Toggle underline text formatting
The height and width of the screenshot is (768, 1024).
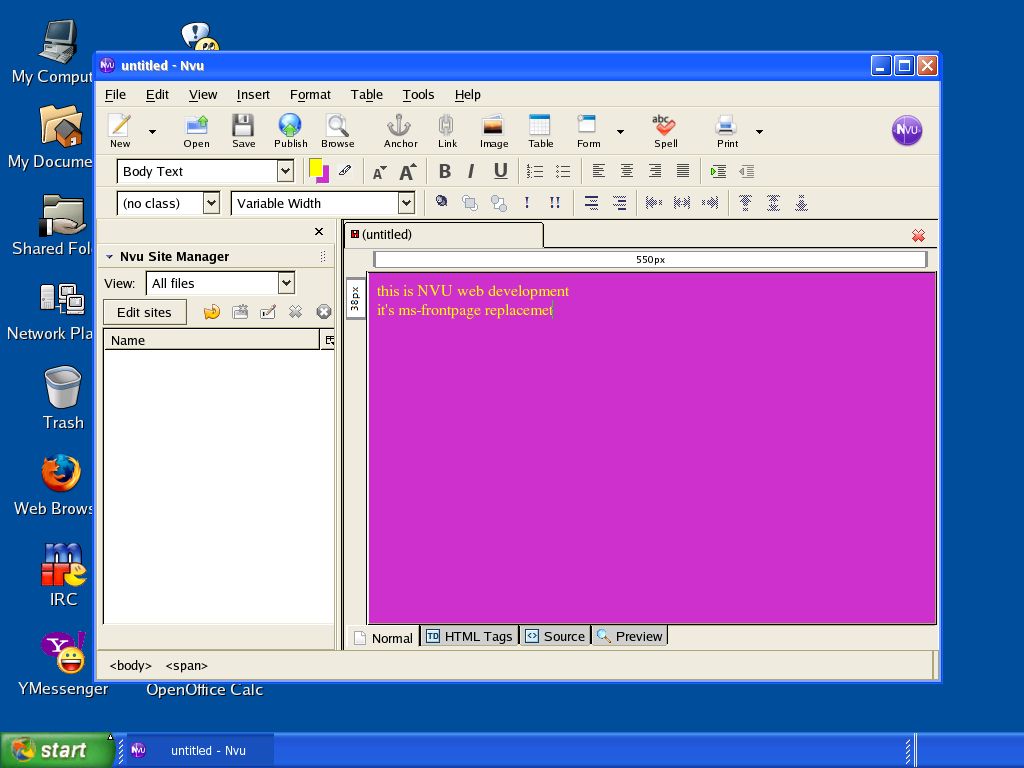click(500, 171)
